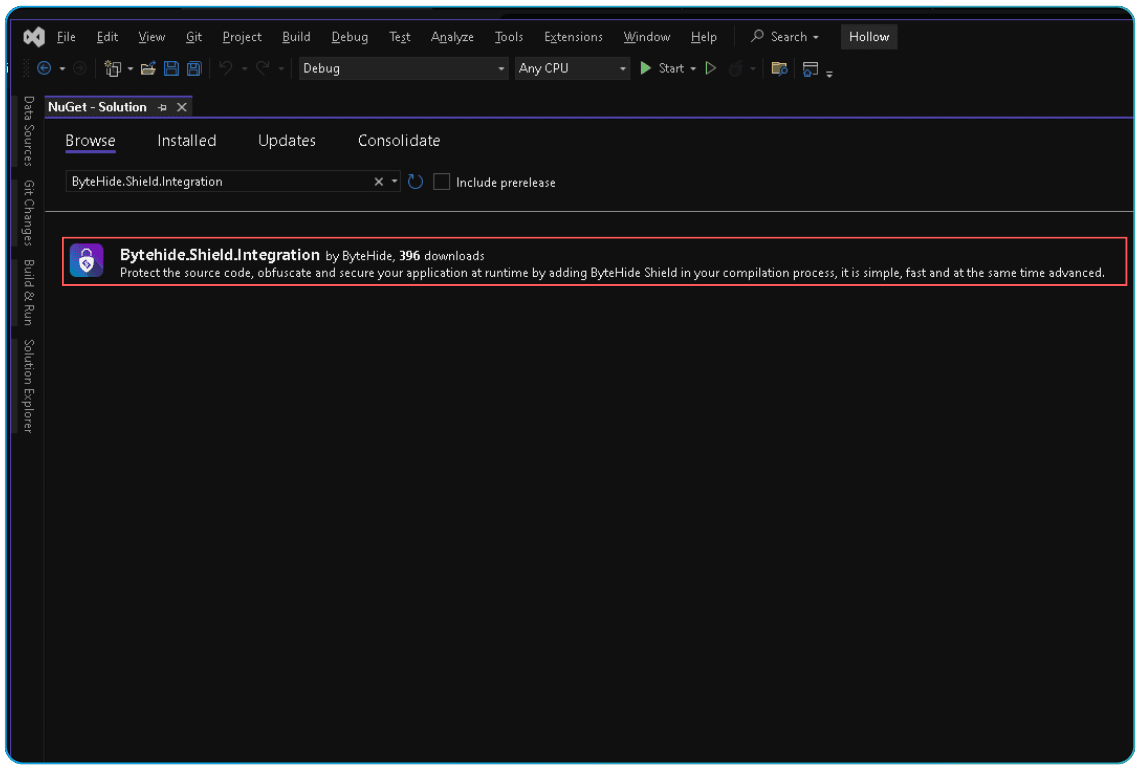1140x768 pixels.
Task: Click the Undo arrow icon
Action: pos(226,68)
